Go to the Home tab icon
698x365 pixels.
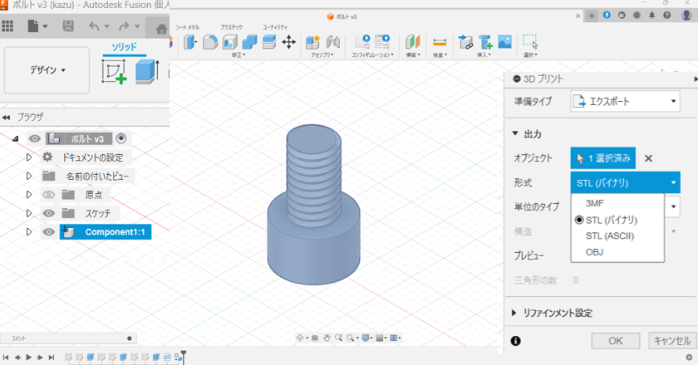point(161,29)
